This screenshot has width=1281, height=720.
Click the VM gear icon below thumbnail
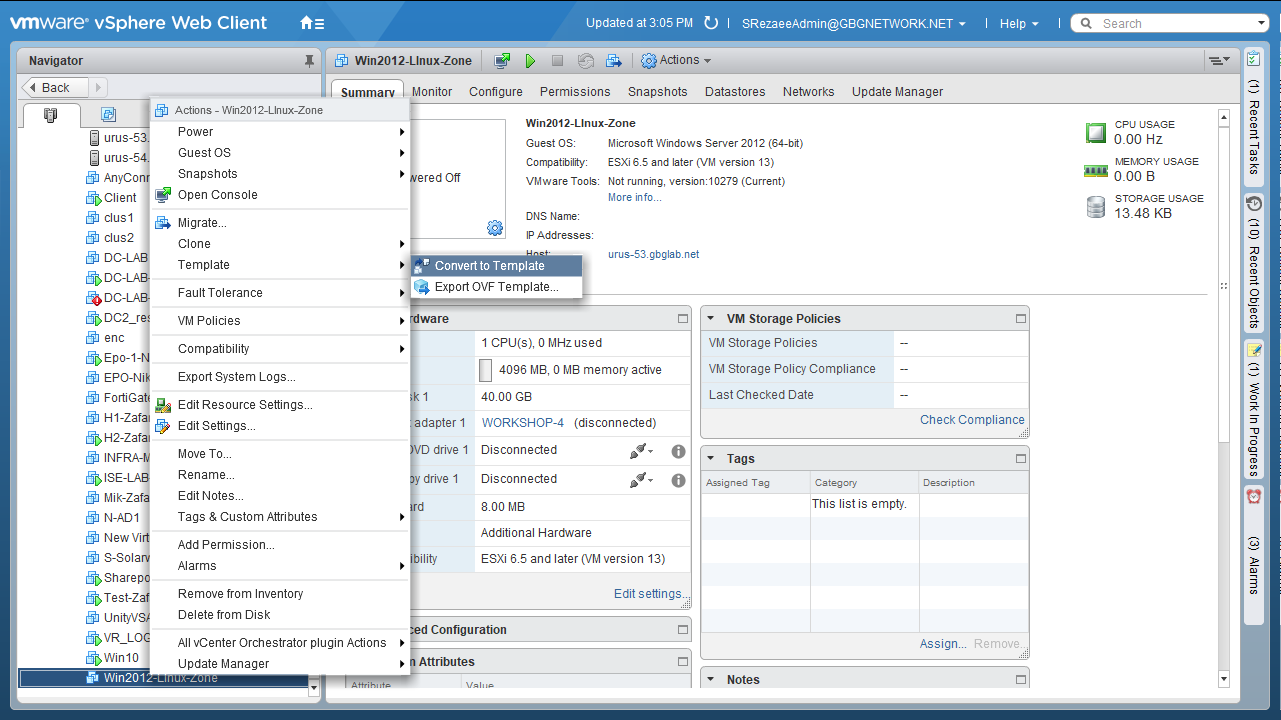pos(495,228)
